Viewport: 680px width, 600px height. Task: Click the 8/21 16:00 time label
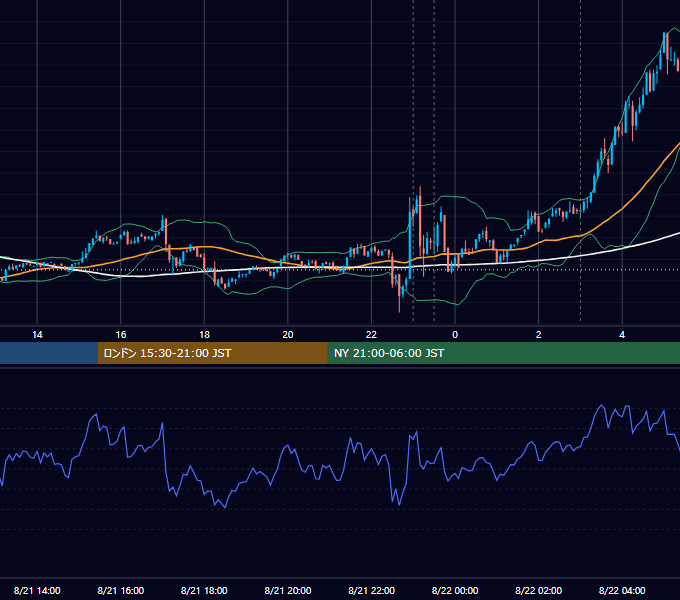coord(121,590)
